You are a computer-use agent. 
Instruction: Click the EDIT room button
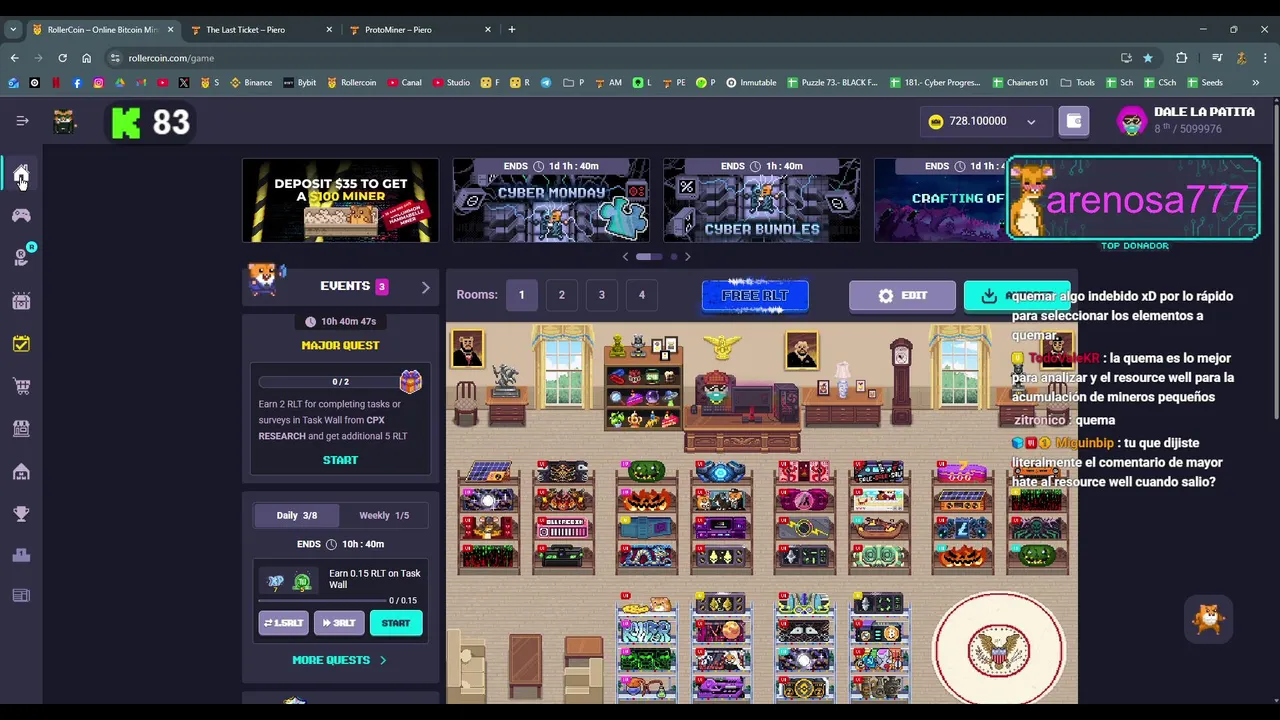(902, 296)
